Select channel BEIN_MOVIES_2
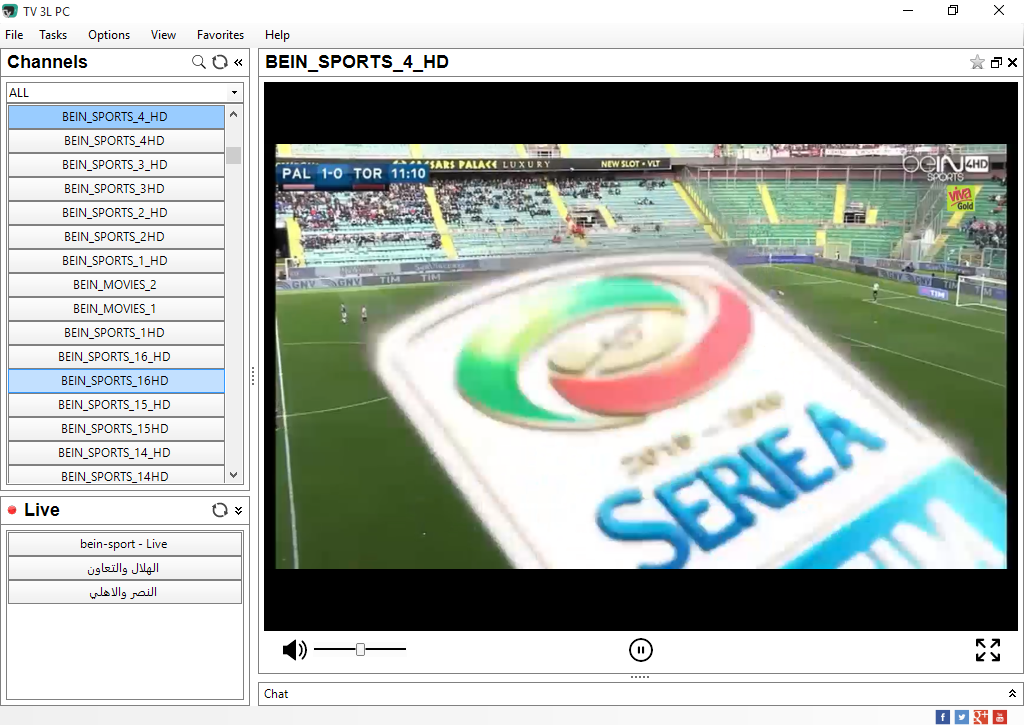Viewport: 1024px width, 725px height. 116,285
